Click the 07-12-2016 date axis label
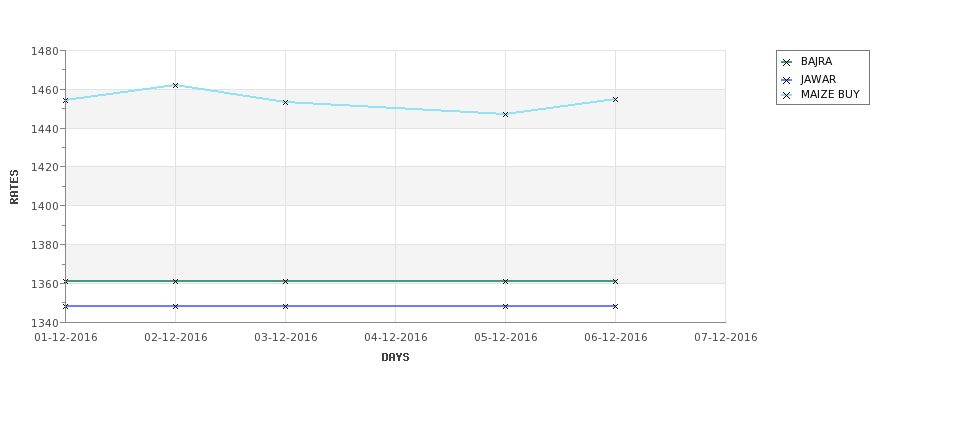Viewport: 975px width, 429px height. pos(726,338)
